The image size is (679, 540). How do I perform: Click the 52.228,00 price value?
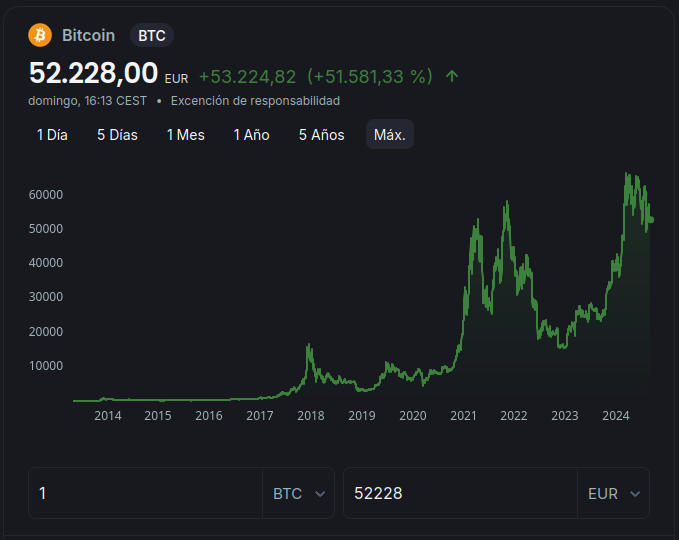pyautogui.click(x=93, y=74)
